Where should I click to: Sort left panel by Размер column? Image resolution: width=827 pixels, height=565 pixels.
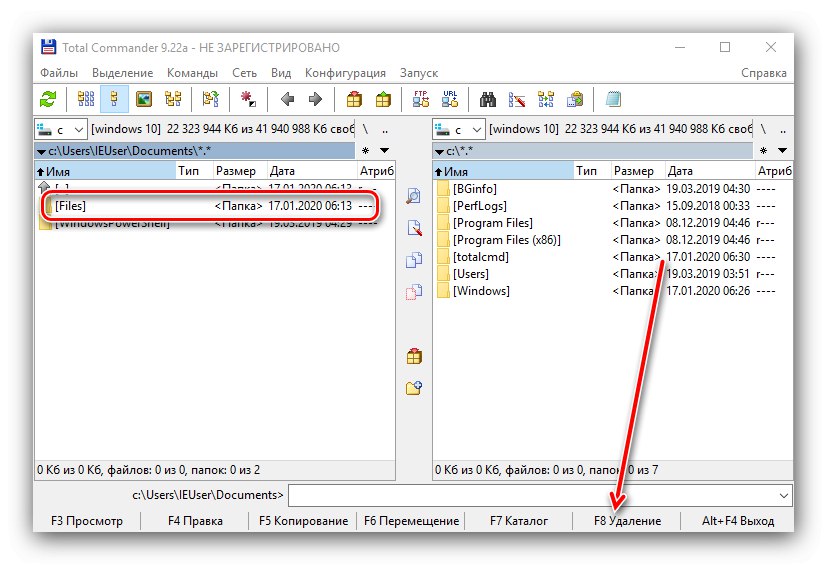tap(239, 171)
